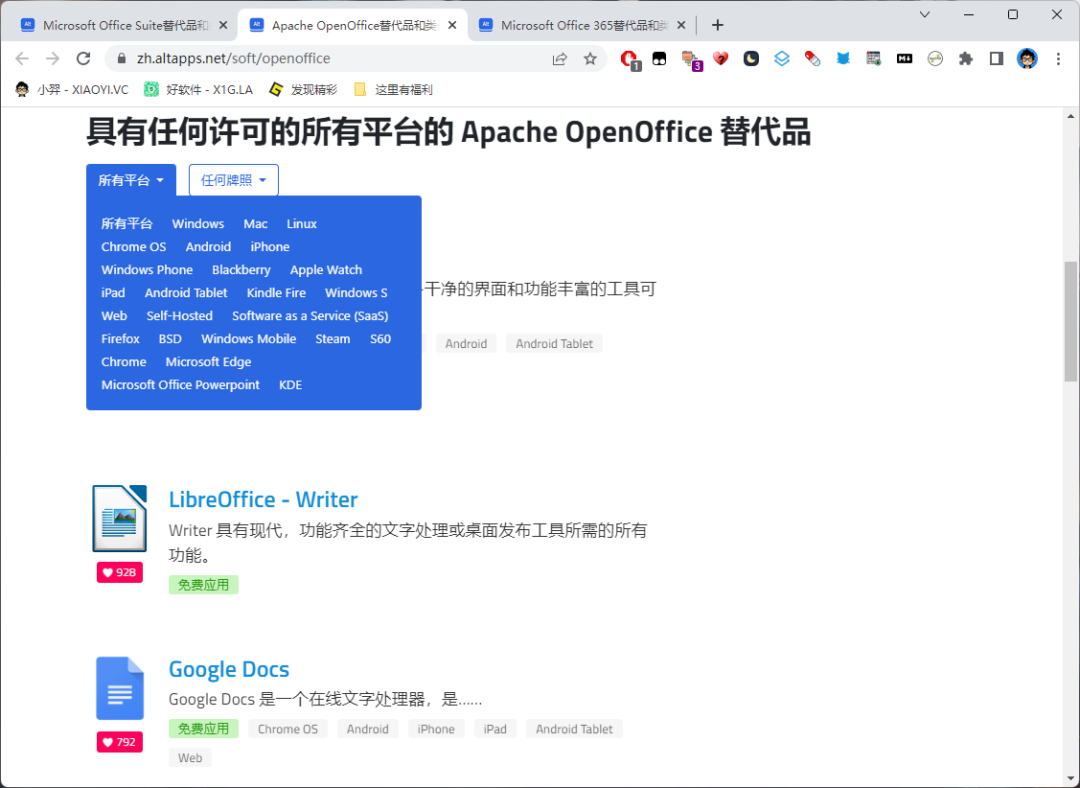The width and height of the screenshot is (1080, 788).
Task: Switch to Microsoft Office 365 tab
Action: 582,25
